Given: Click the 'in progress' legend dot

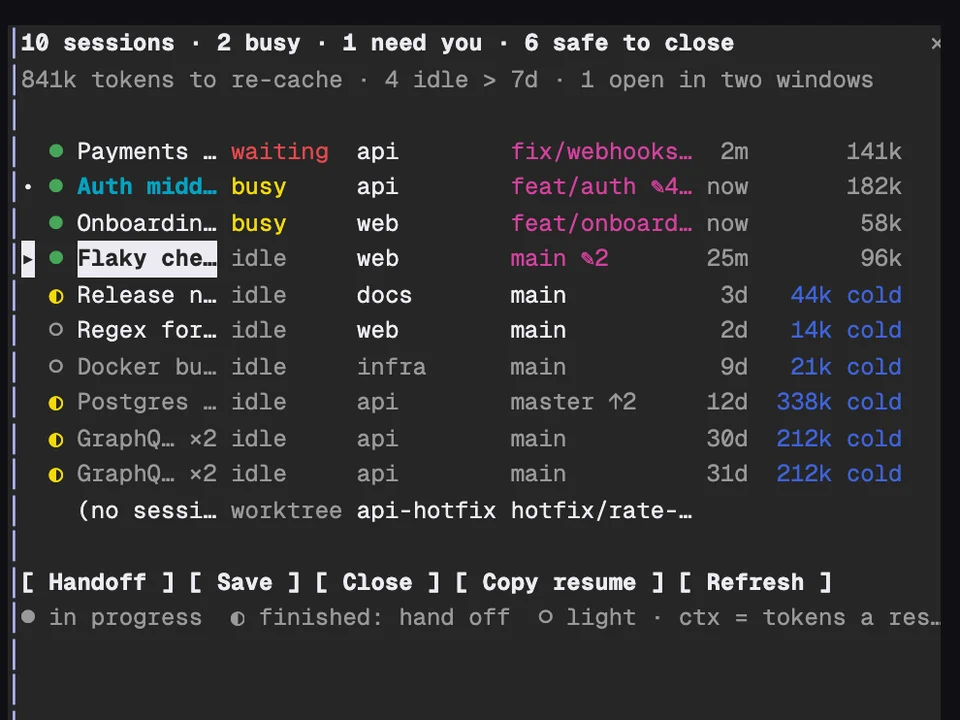Looking at the screenshot, I should [28, 617].
